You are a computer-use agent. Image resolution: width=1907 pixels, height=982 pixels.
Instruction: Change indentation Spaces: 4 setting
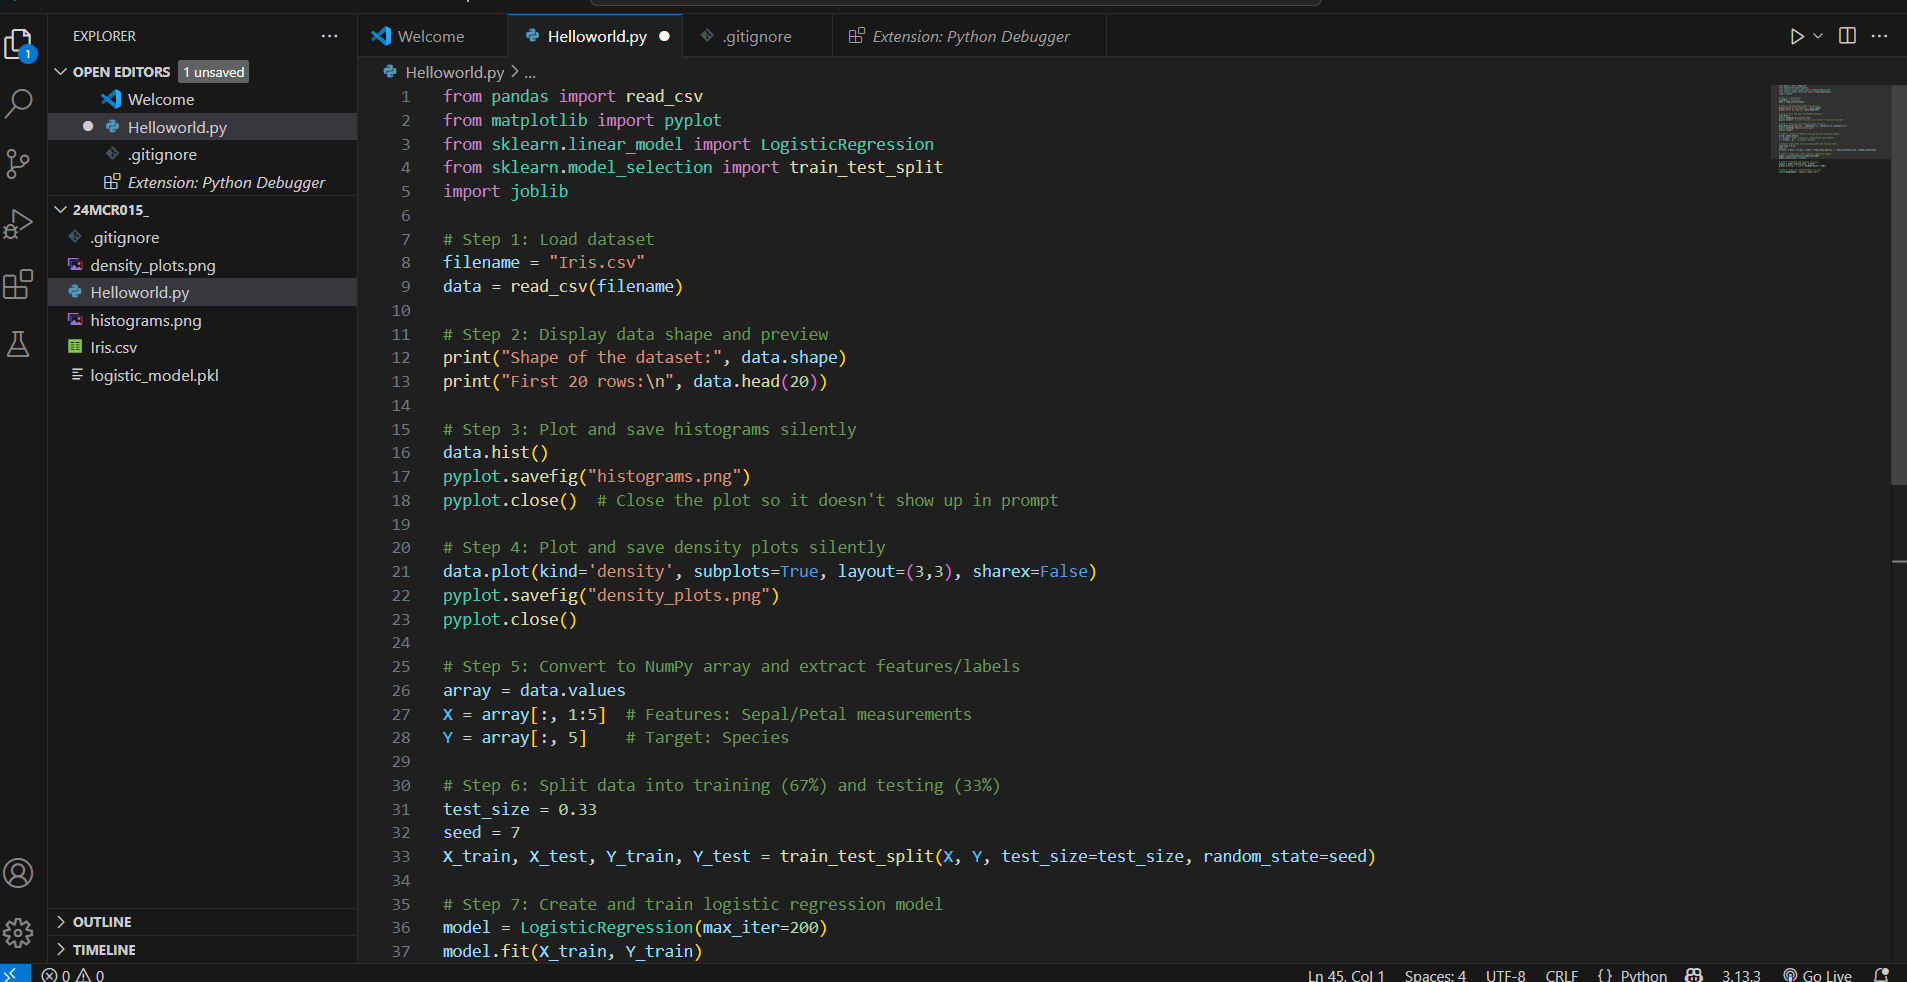click(1435, 975)
